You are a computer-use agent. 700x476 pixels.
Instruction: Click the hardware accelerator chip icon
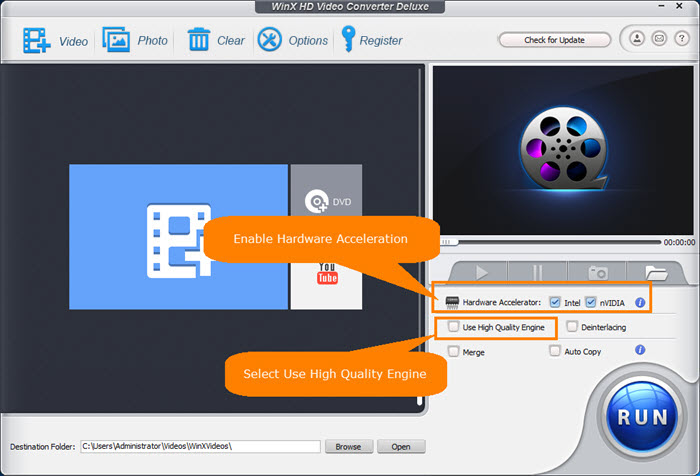point(452,302)
